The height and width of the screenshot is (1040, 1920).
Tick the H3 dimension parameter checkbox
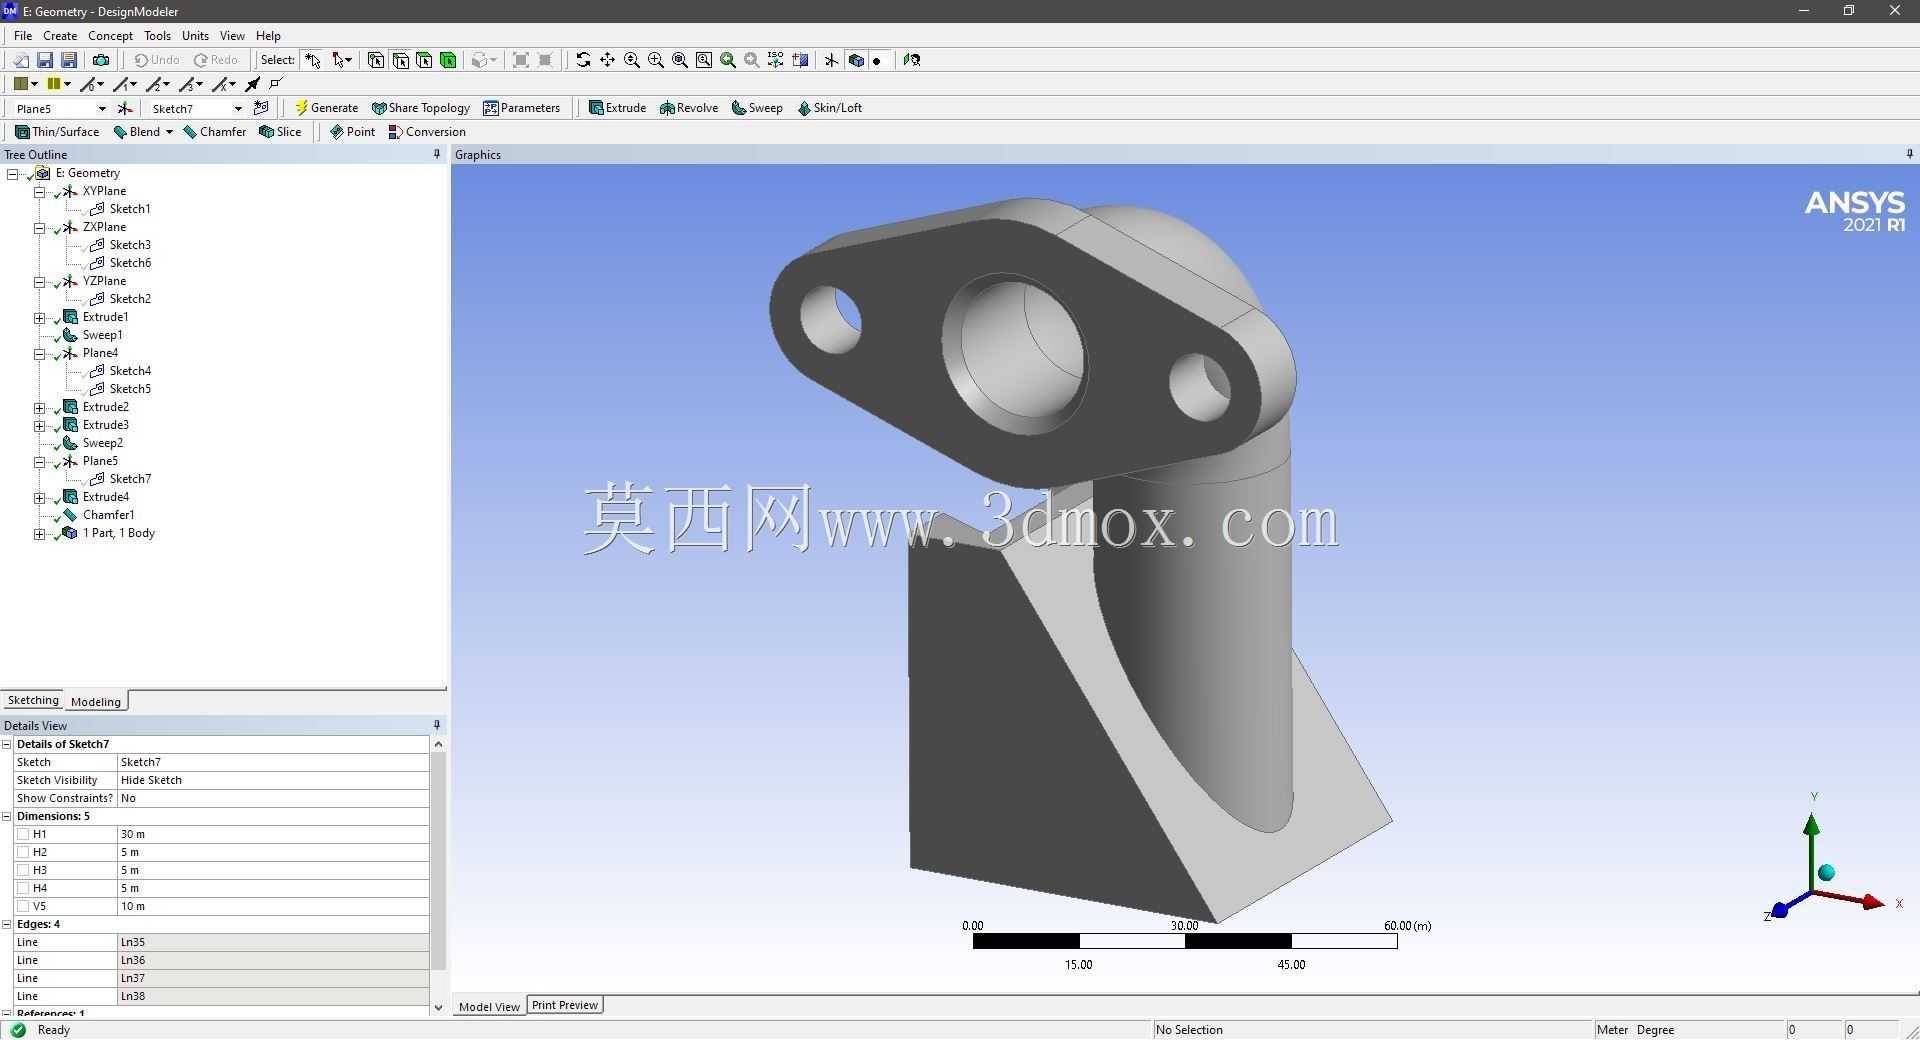tap(23, 870)
